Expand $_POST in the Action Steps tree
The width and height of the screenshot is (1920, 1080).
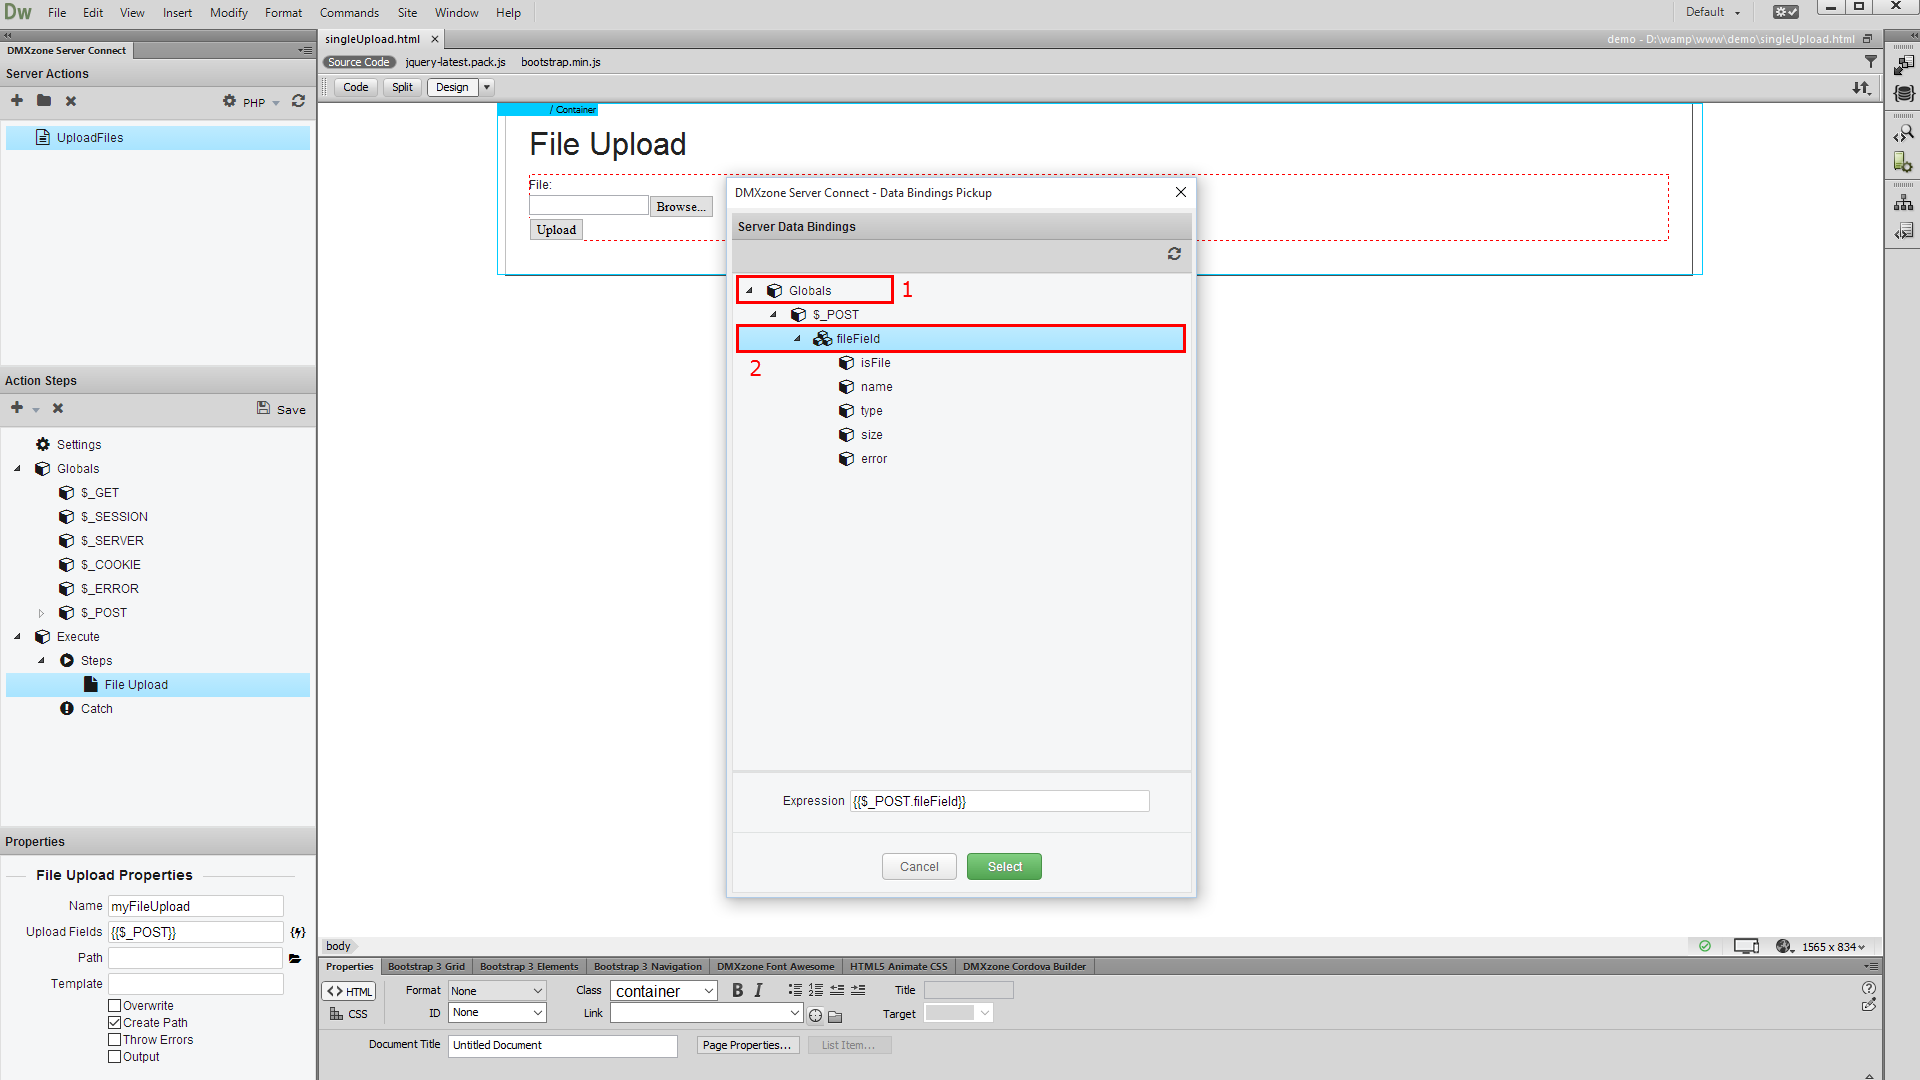coord(41,613)
